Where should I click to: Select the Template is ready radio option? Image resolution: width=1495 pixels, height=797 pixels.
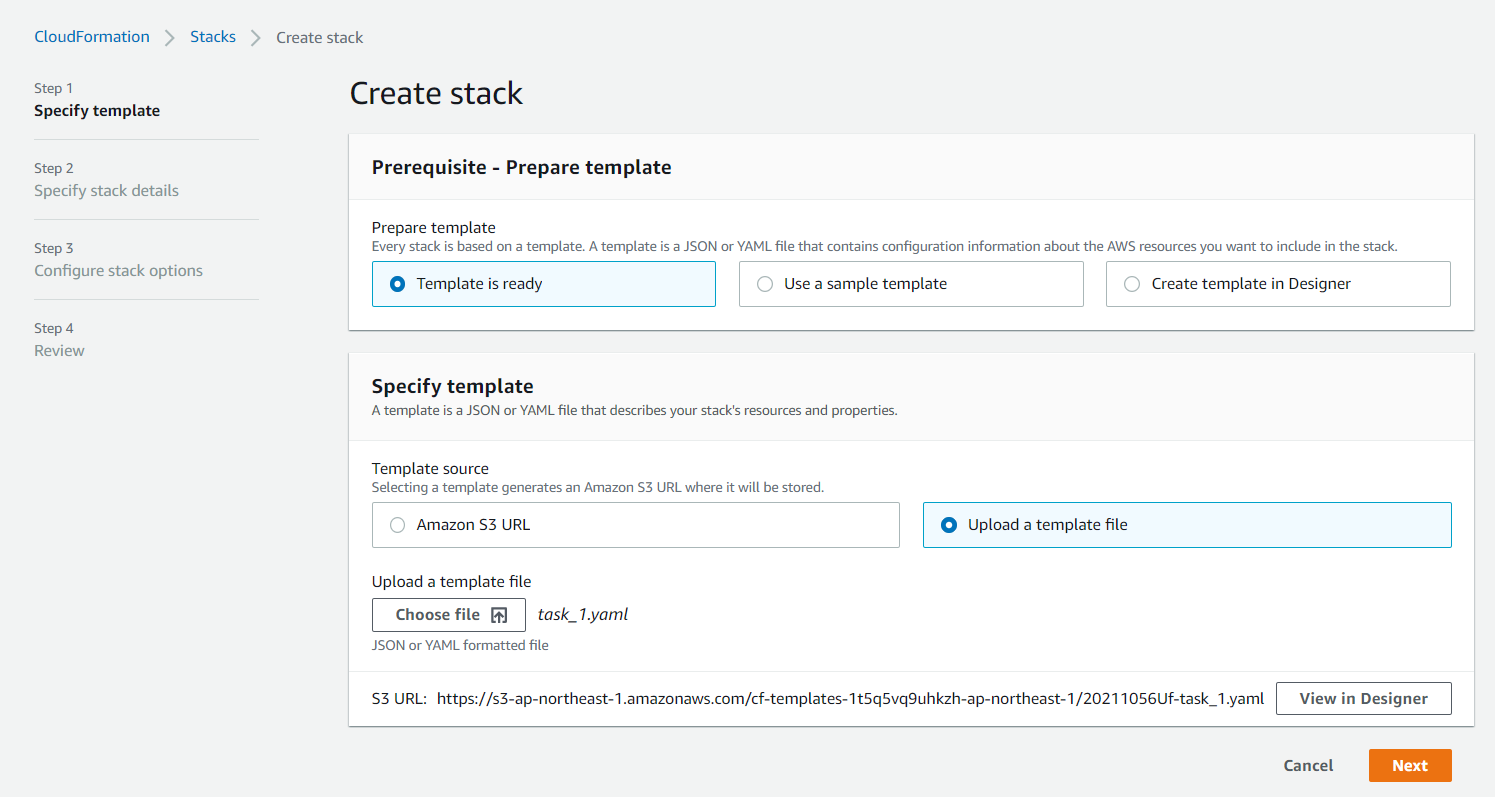tap(543, 284)
